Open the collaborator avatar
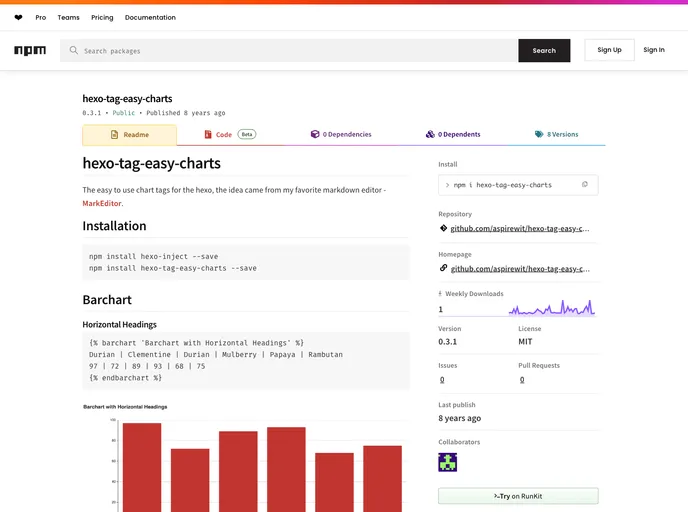Viewport: 688px width, 512px height. pyautogui.click(x=448, y=462)
